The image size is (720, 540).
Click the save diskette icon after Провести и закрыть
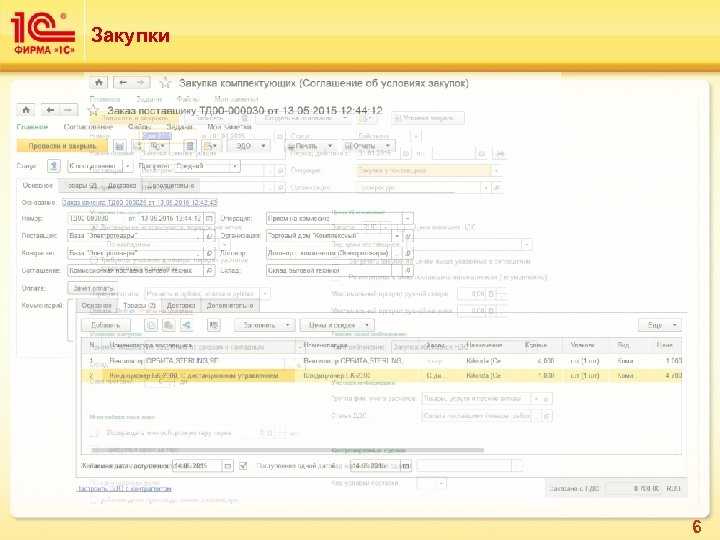coord(119,146)
